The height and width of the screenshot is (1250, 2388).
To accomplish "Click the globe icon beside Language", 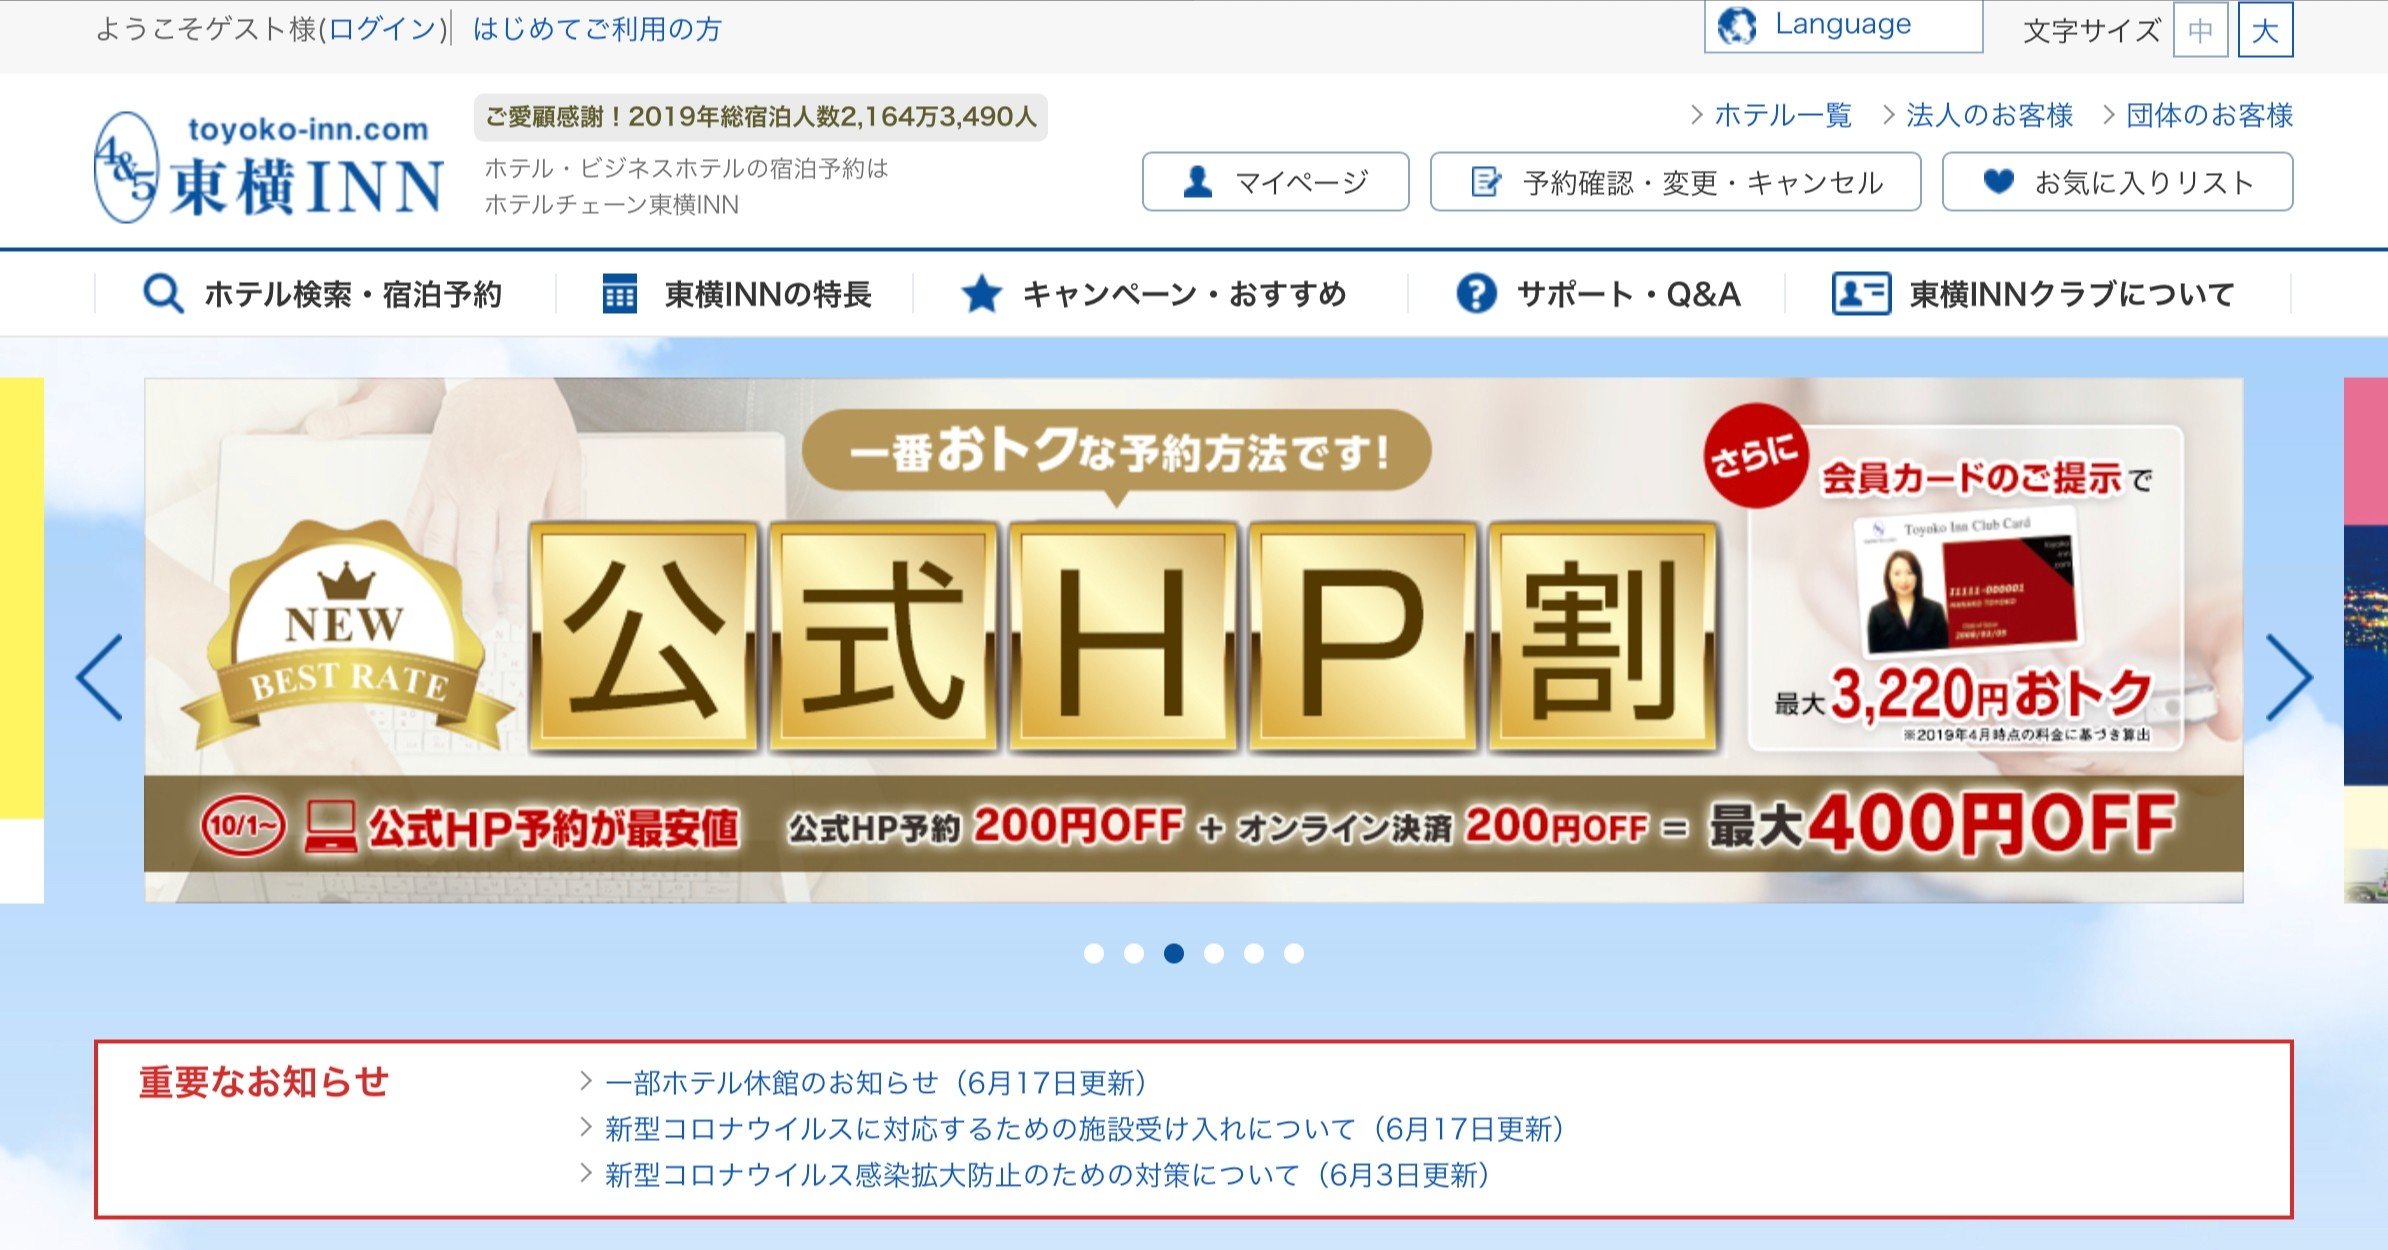I will pyautogui.click(x=1737, y=25).
